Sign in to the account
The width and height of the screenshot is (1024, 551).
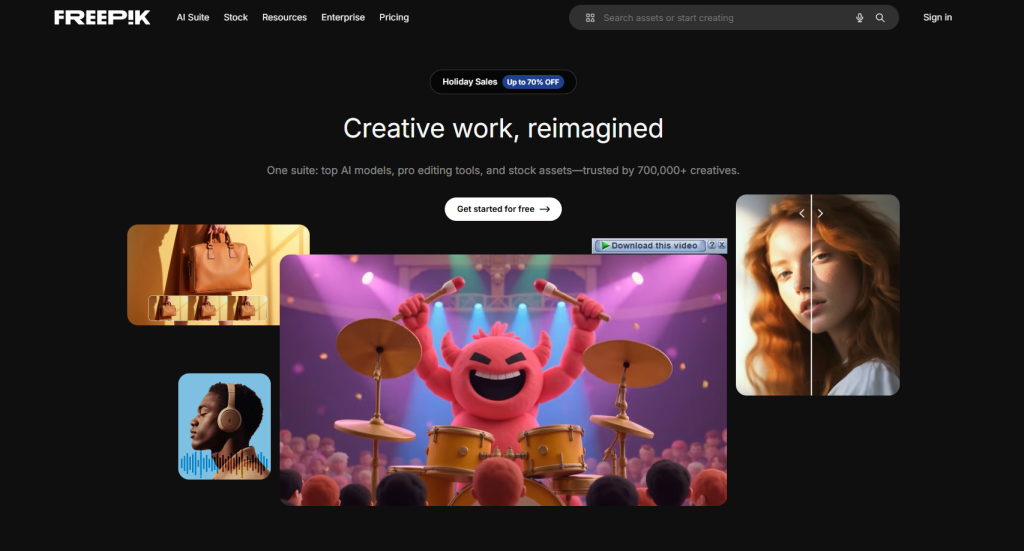pos(937,18)
